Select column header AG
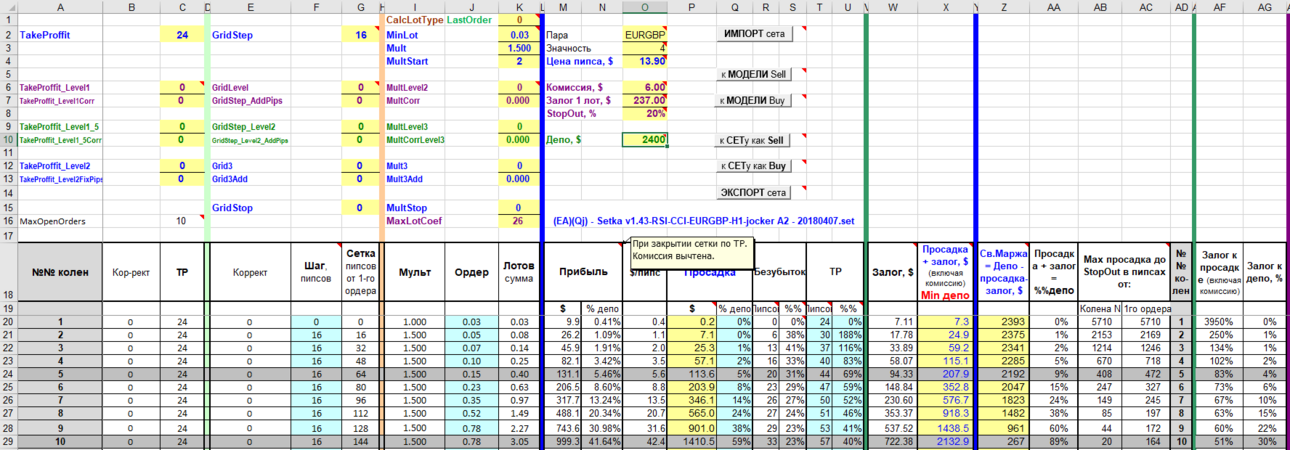The height and width of the screenshot is (450, 1290). (x=1266, y=7)
